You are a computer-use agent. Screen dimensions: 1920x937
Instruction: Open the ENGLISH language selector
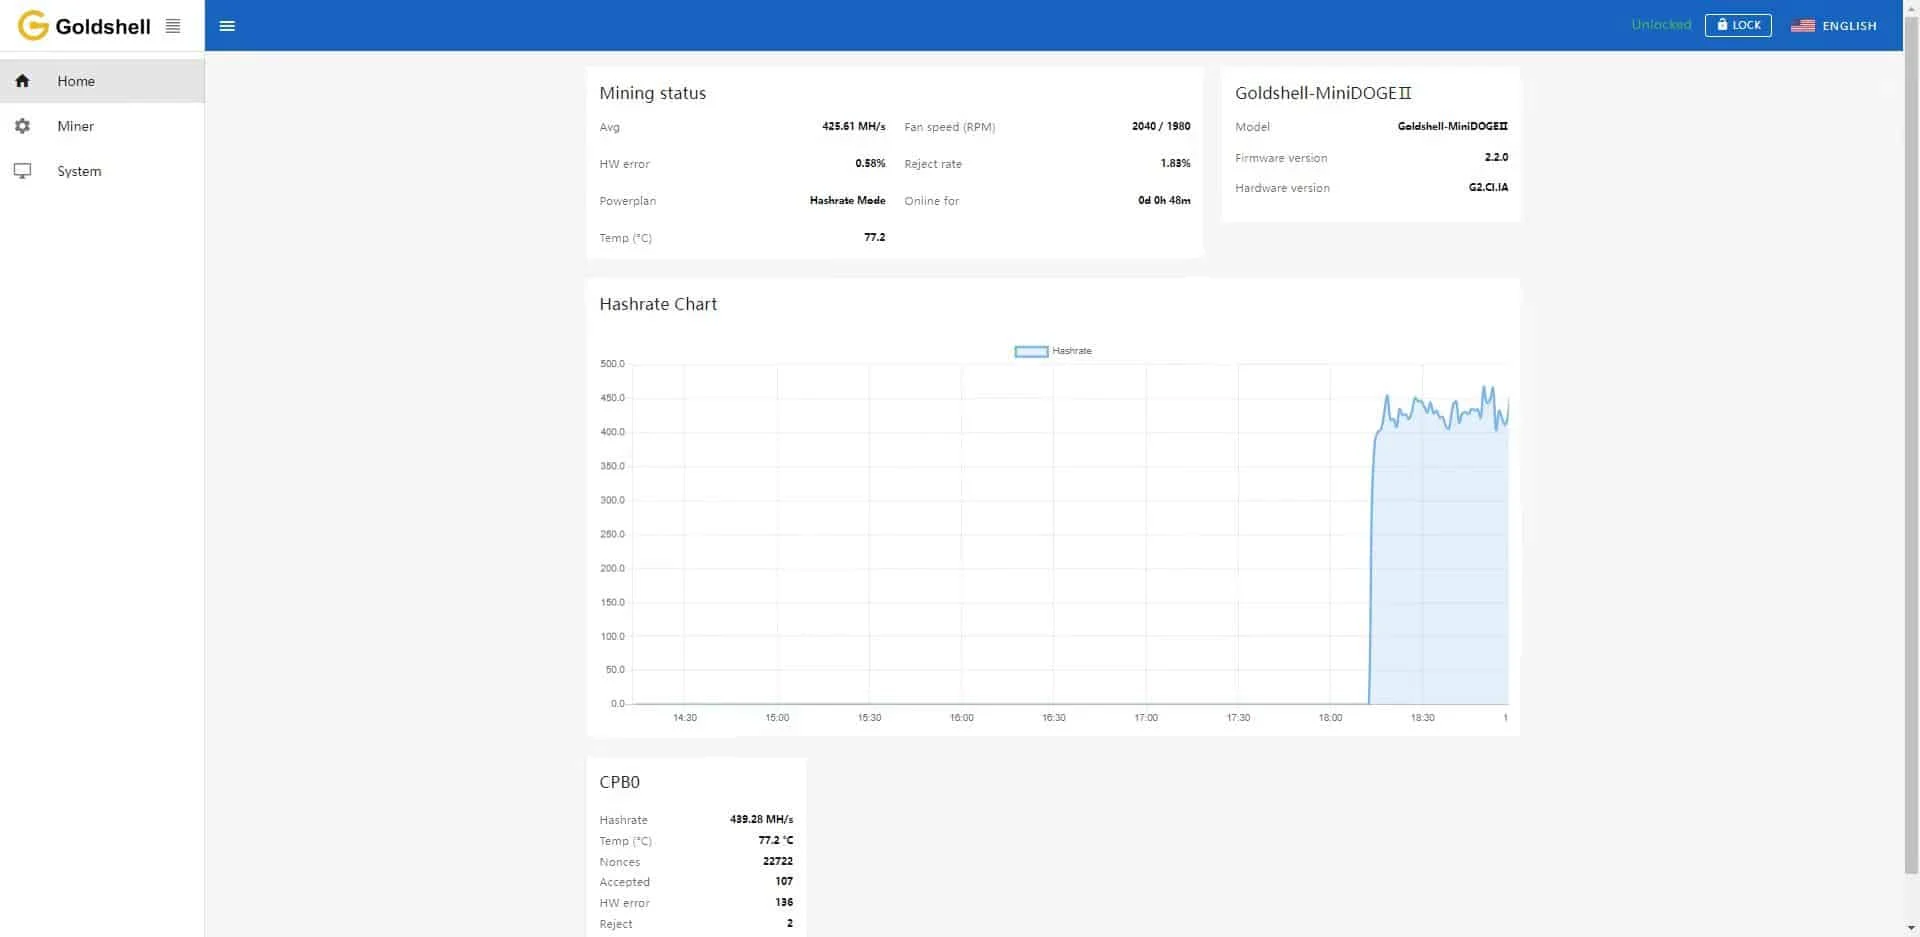point(1834,26)
